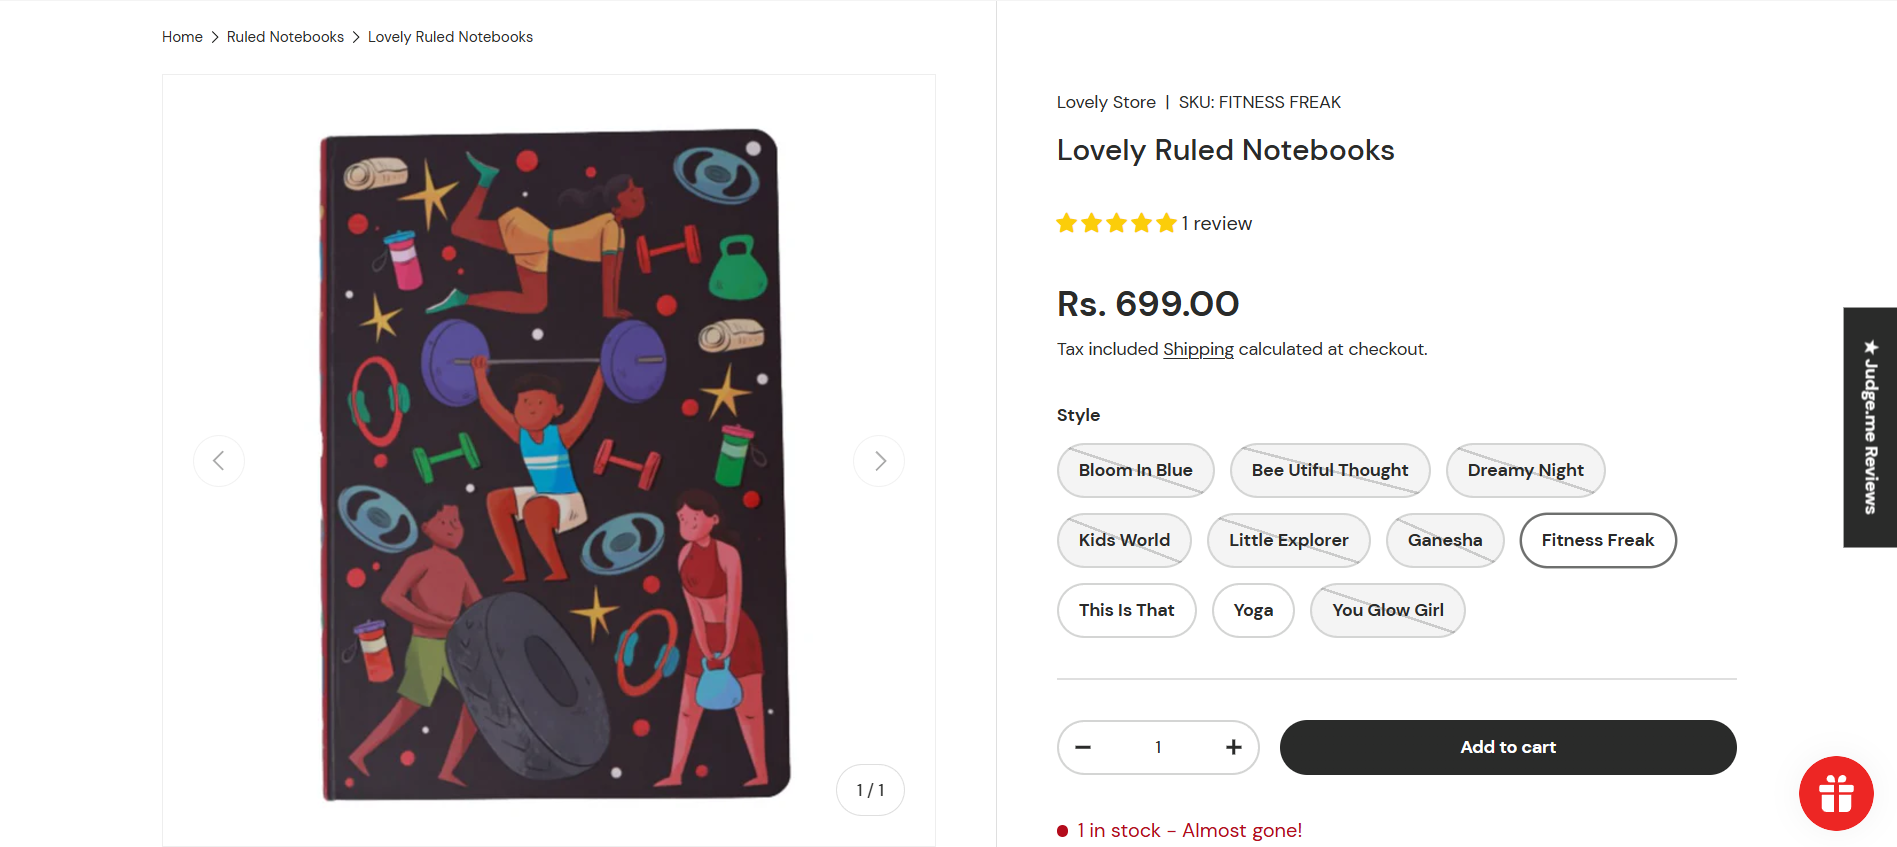The height and width of the screenshot is (847, 1897).
Task: Go to Home breadcrumb link
Action: pyautogui.click(x=182, y=37)
